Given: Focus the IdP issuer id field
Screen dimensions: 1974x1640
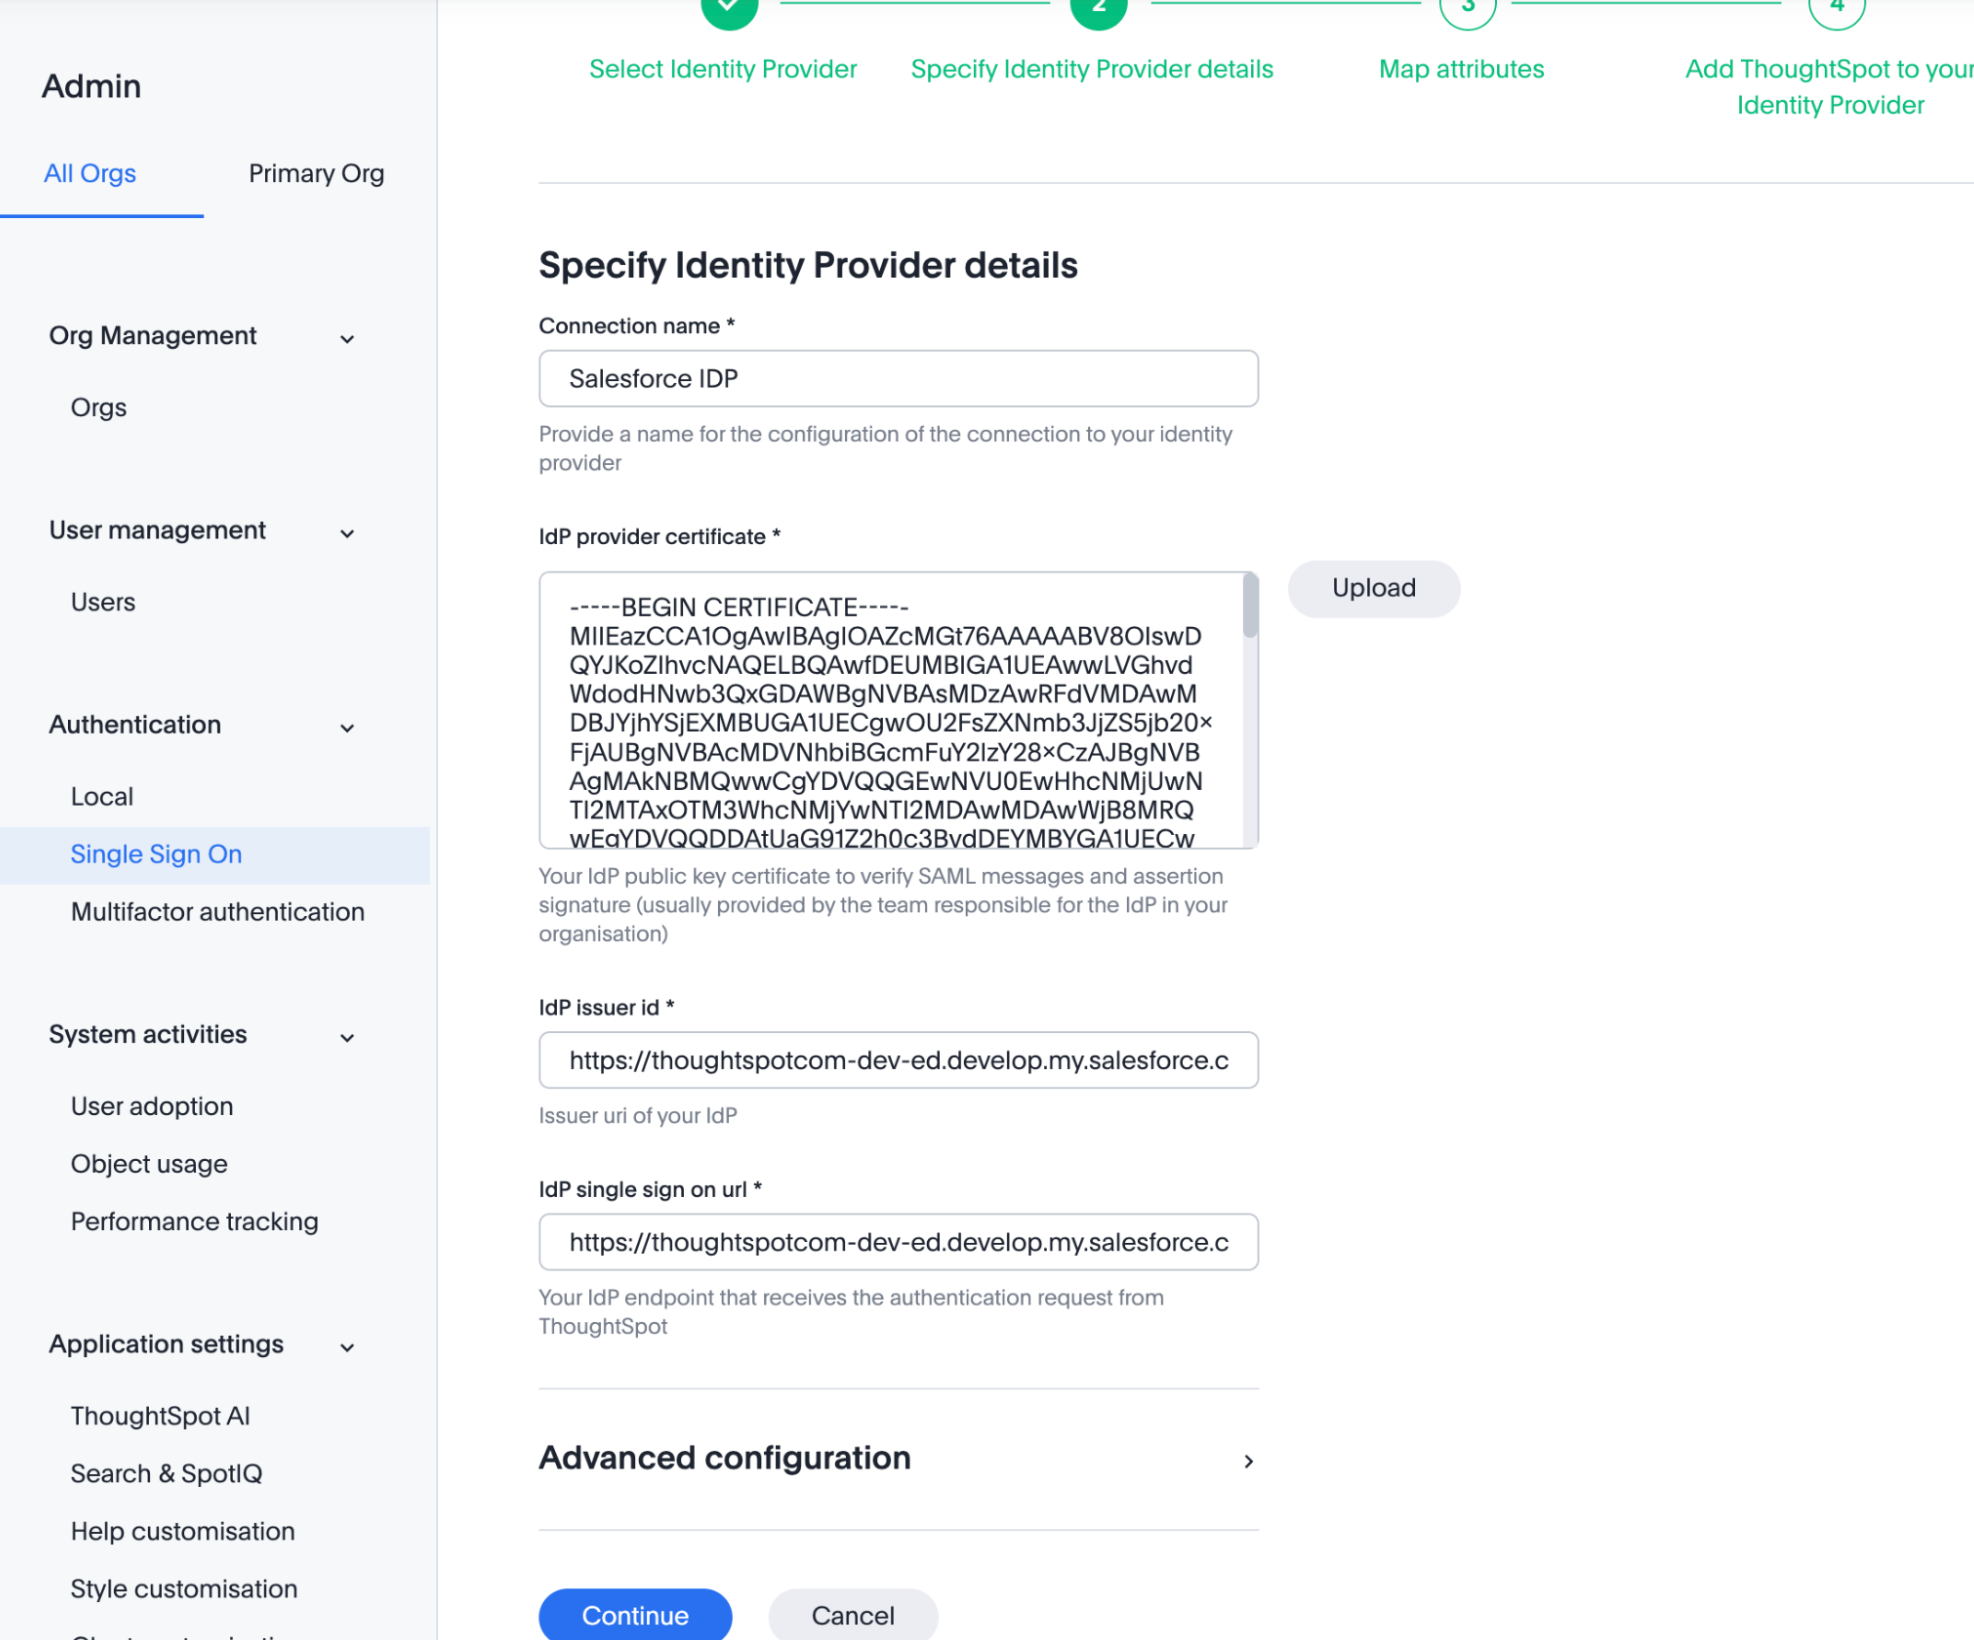Looking at the screenshot, I should (897, 1060).
